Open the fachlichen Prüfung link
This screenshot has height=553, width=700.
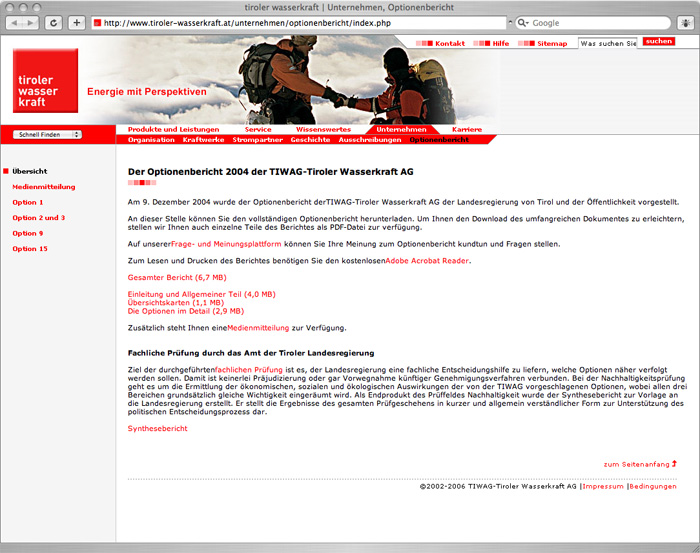pyautogui.click(x=249, y=370)
